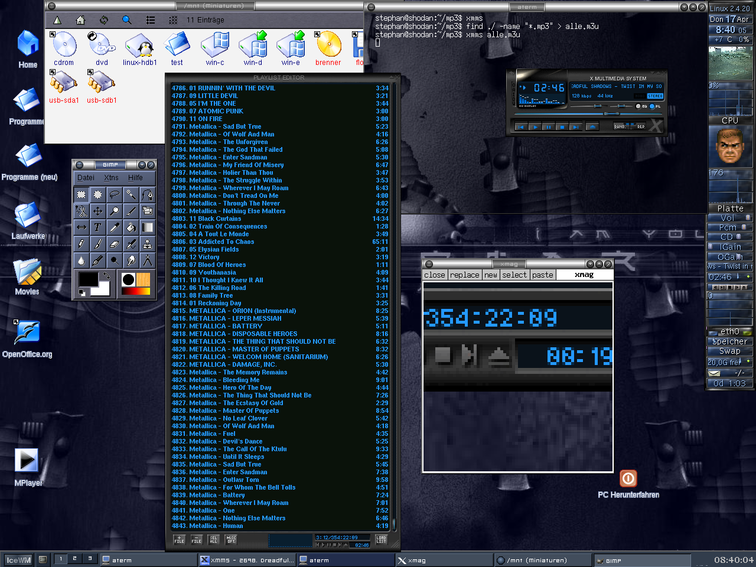Select the bucket fill tool in GIMP
The height and width of the screenshot is (567, 756).
[x=131, y=227]
